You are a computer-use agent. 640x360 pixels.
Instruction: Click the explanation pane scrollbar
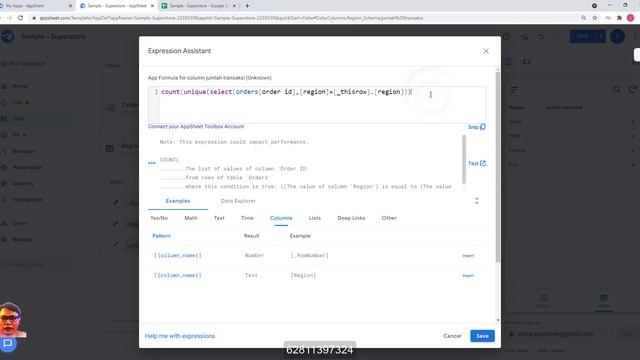coord(464,159)
